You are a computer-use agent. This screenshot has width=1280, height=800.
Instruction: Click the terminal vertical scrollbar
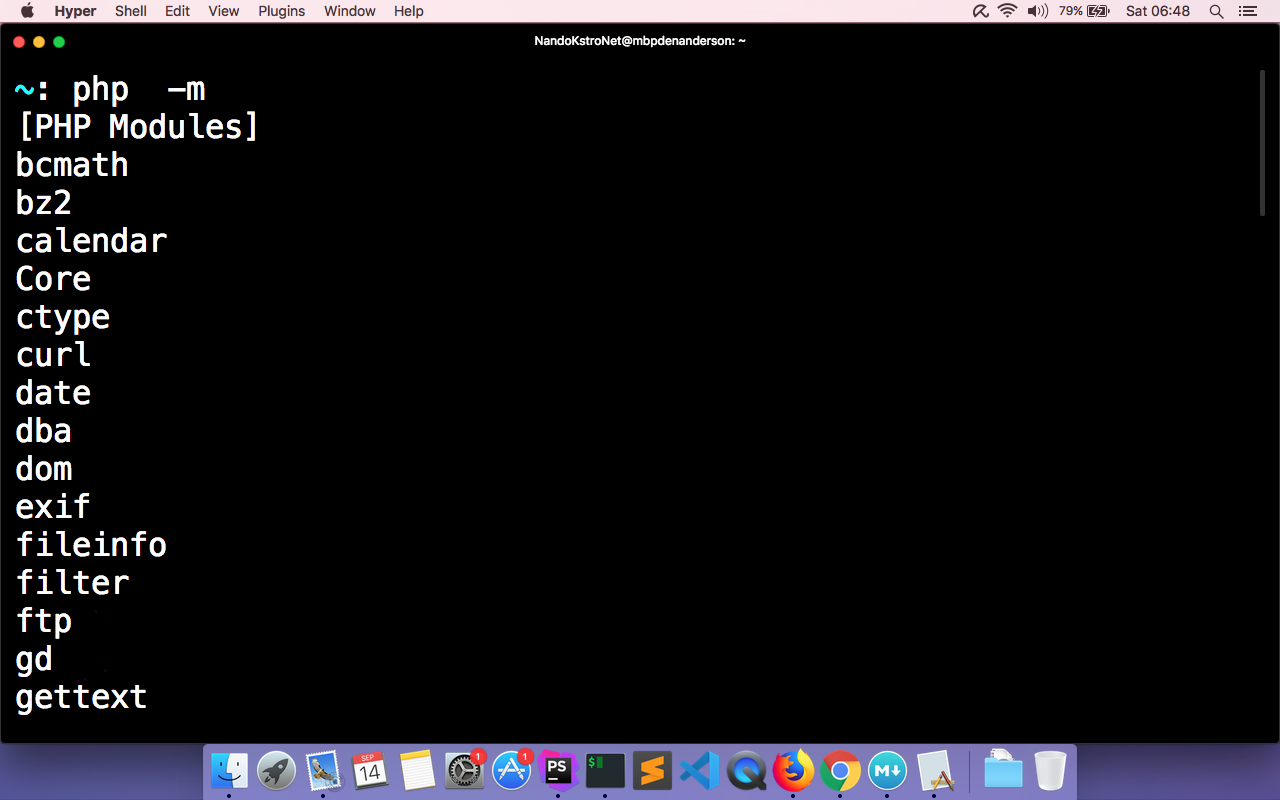1262,142
